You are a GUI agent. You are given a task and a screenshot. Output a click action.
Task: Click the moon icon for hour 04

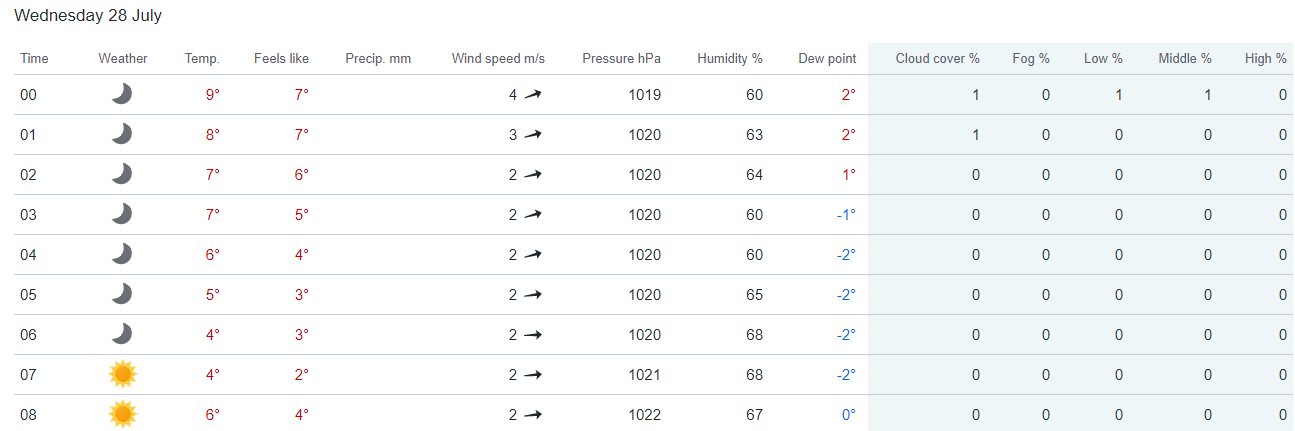[122, 254]
